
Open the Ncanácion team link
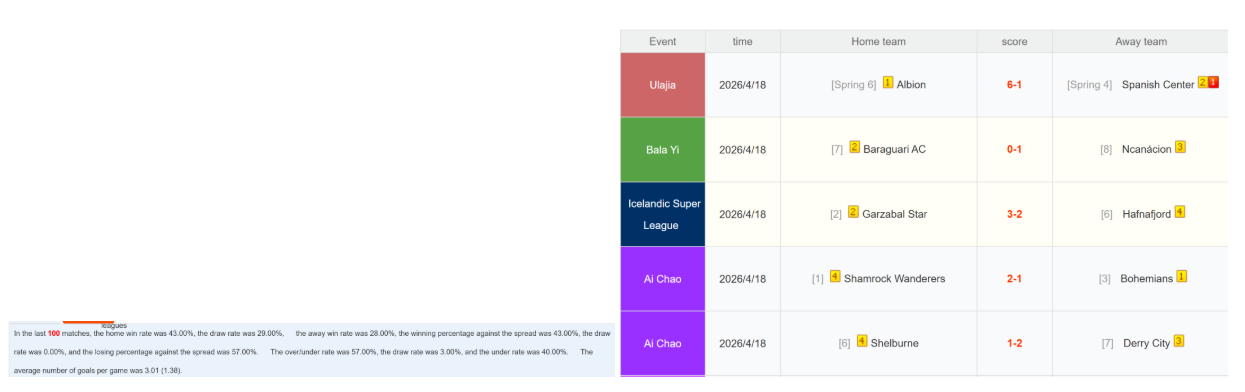(1147, 150)
